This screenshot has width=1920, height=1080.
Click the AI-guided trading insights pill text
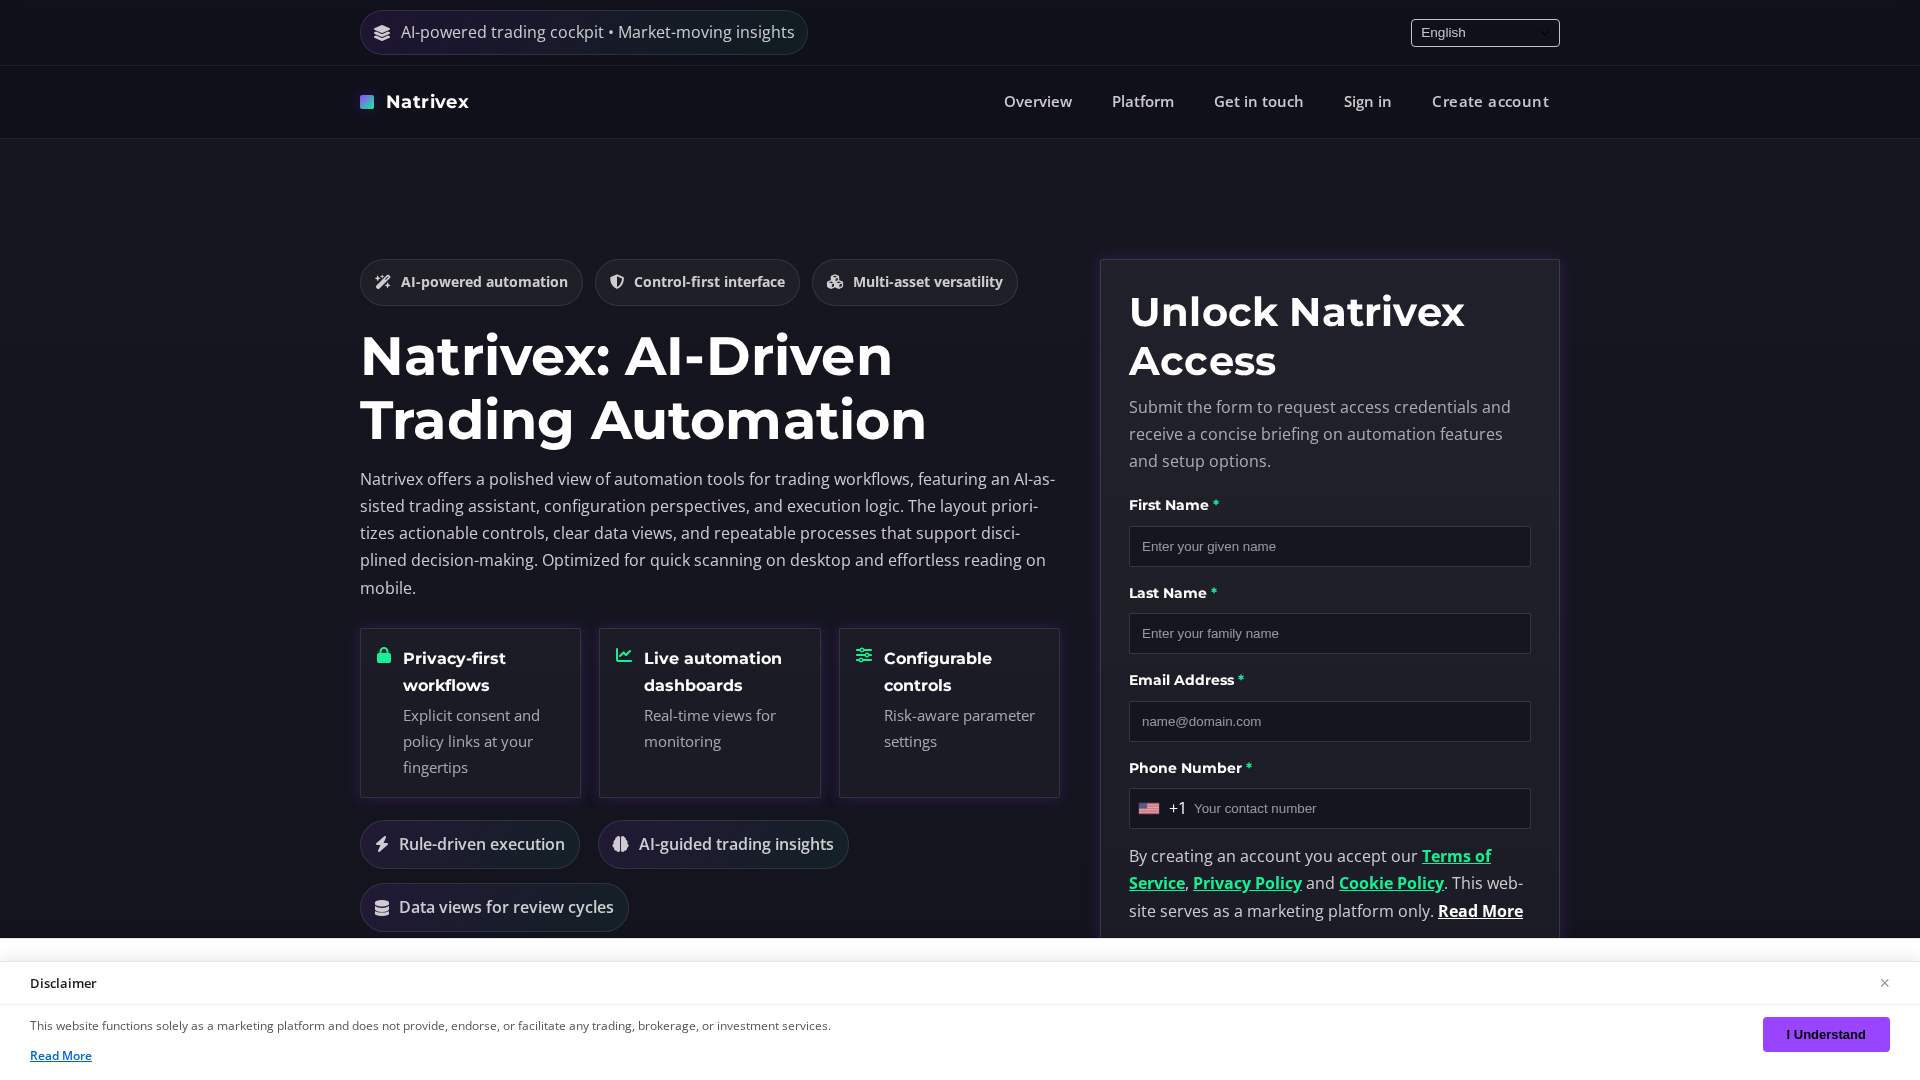pyautogui.click(x=736, y=844)
